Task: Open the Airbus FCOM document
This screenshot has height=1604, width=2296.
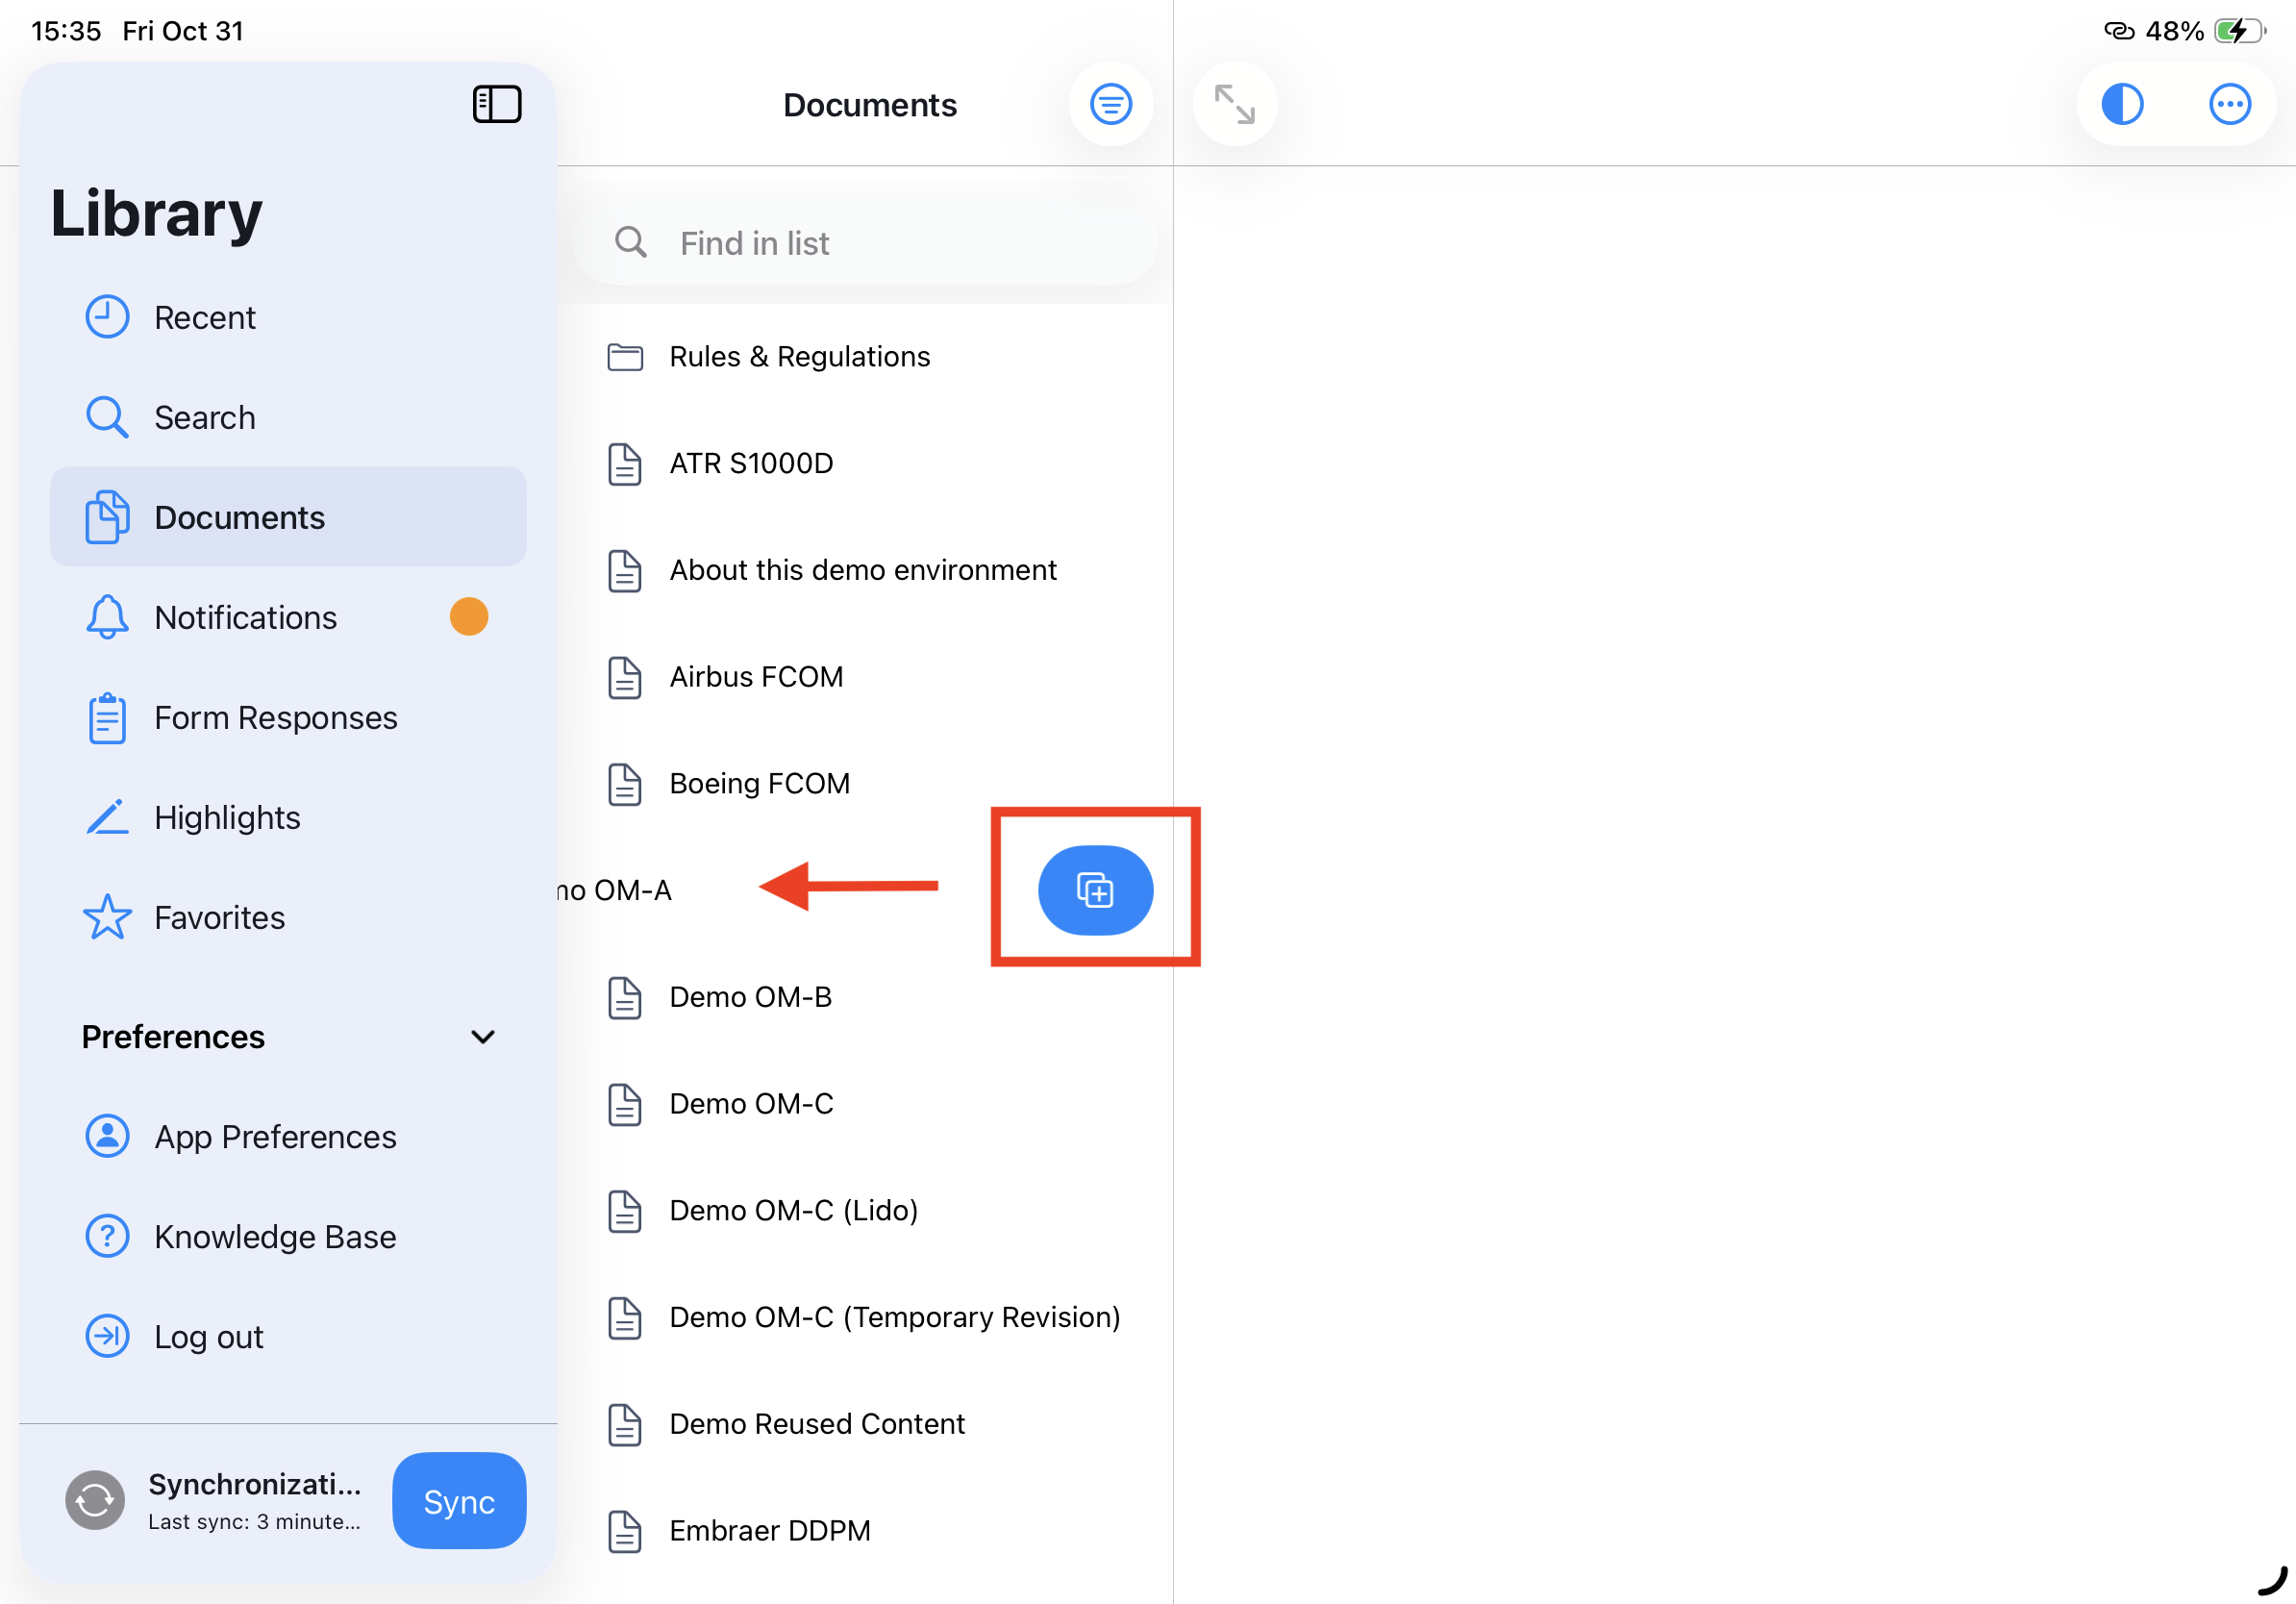Action: 755,677
